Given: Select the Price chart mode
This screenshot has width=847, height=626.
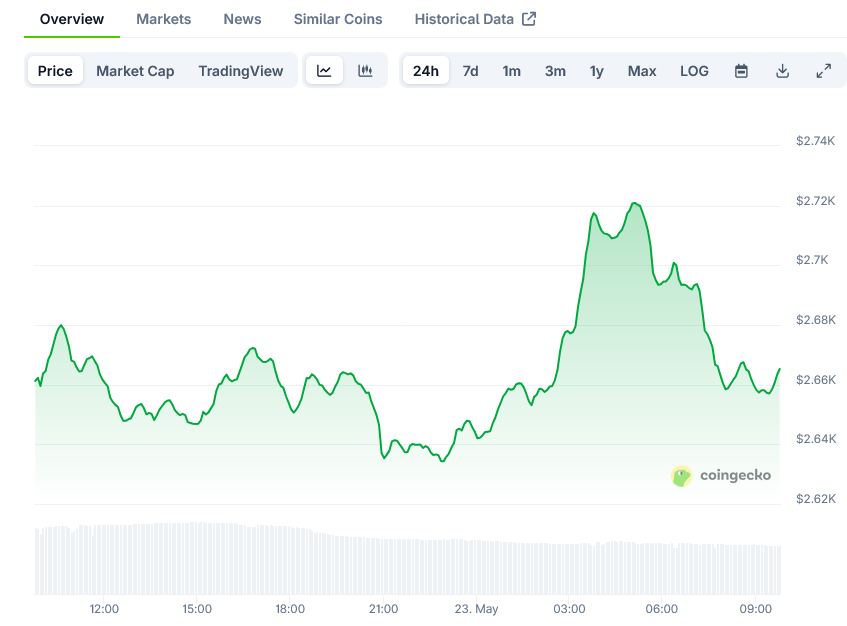Looking at the screenshot, I should [55, 71].
